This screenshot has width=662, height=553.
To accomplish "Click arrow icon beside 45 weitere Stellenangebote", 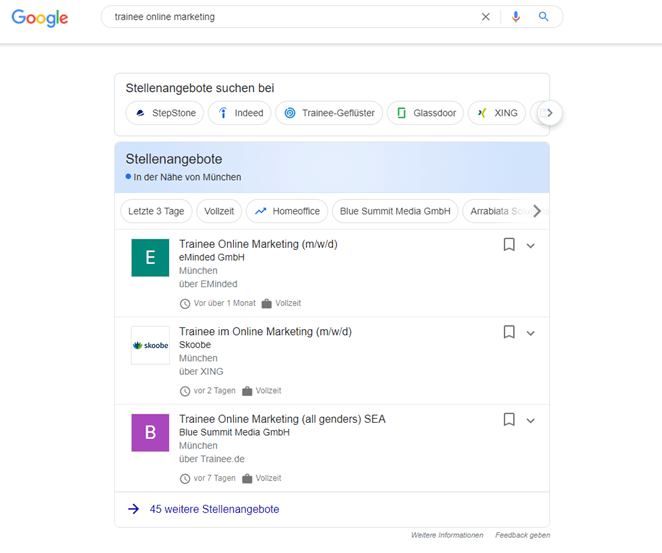I will [x=133, y=509].
